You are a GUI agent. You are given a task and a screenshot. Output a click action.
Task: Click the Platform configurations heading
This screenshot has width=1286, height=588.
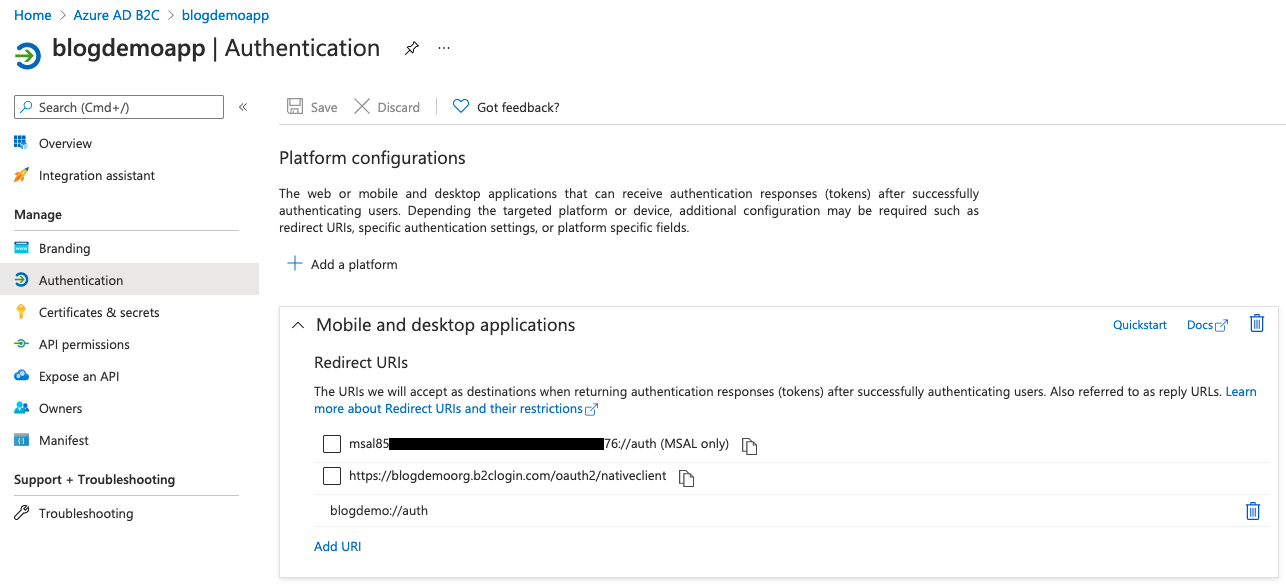372,158
